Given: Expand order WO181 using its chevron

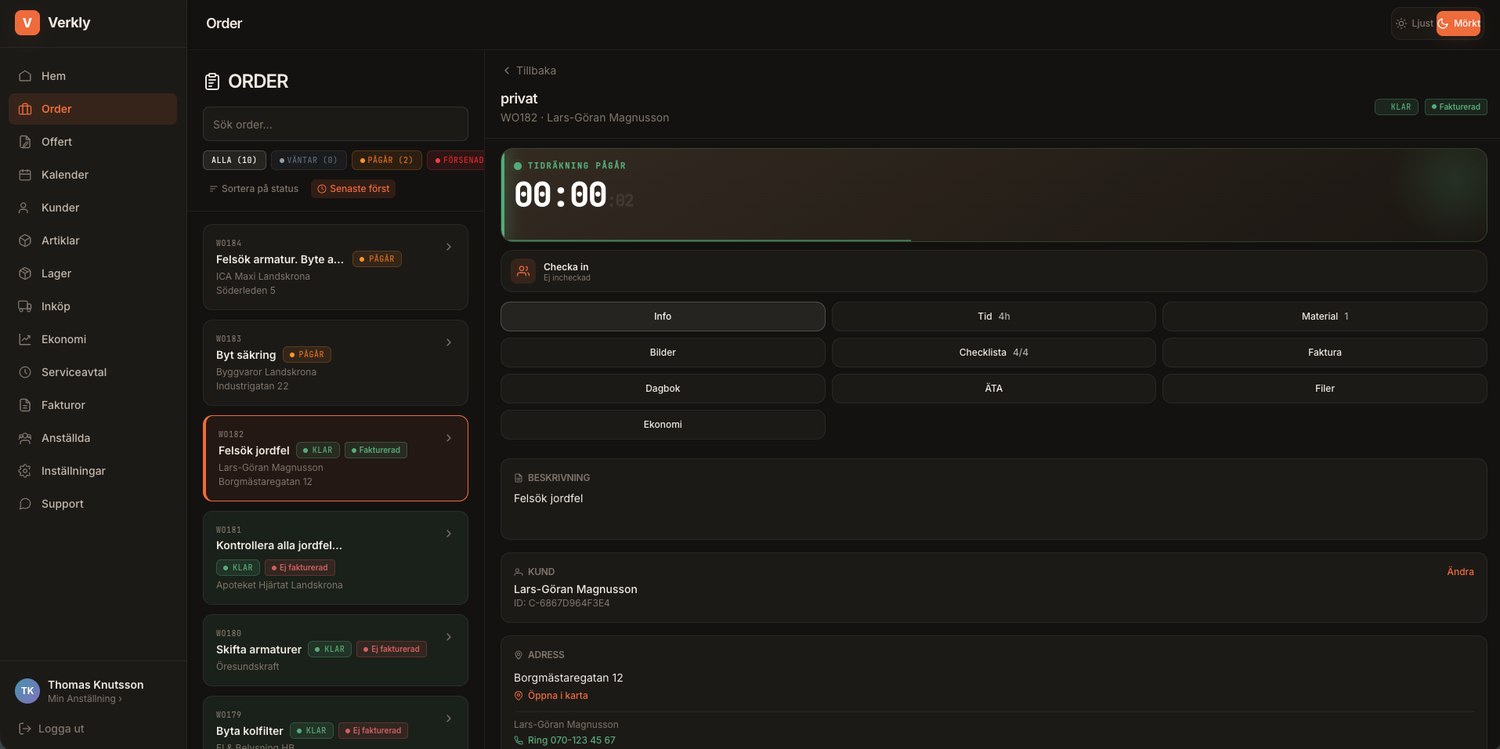Looking at the screenshot, I should tap(449, 534).
